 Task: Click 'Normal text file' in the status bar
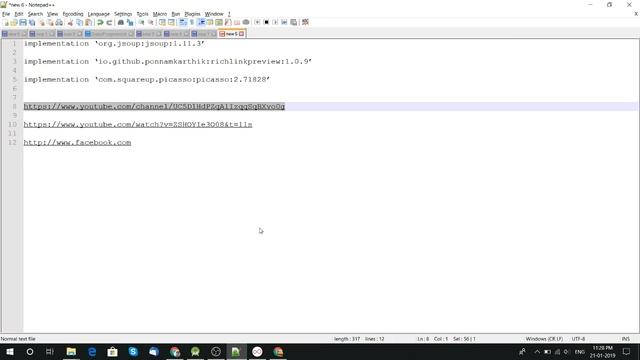click(x=18, y=339)
